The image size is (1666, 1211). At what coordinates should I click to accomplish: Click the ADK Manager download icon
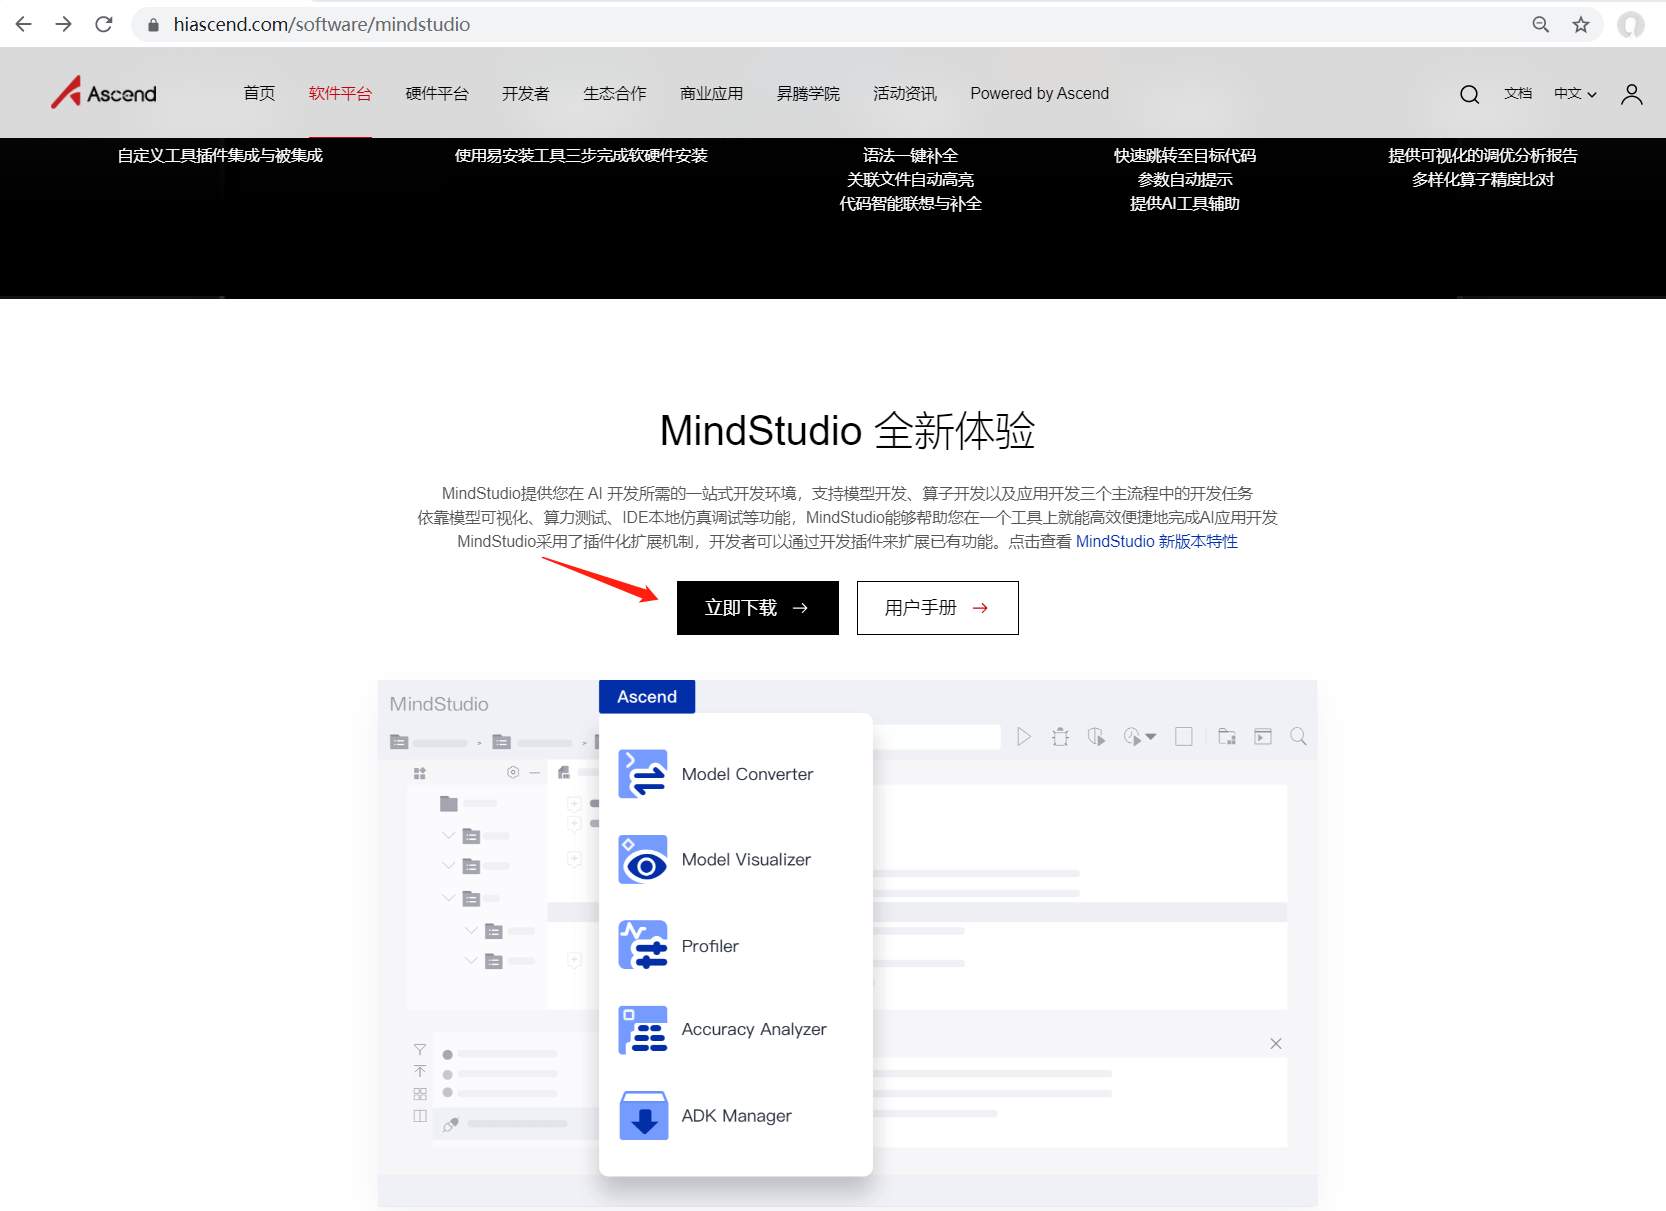coord(643,1116)
